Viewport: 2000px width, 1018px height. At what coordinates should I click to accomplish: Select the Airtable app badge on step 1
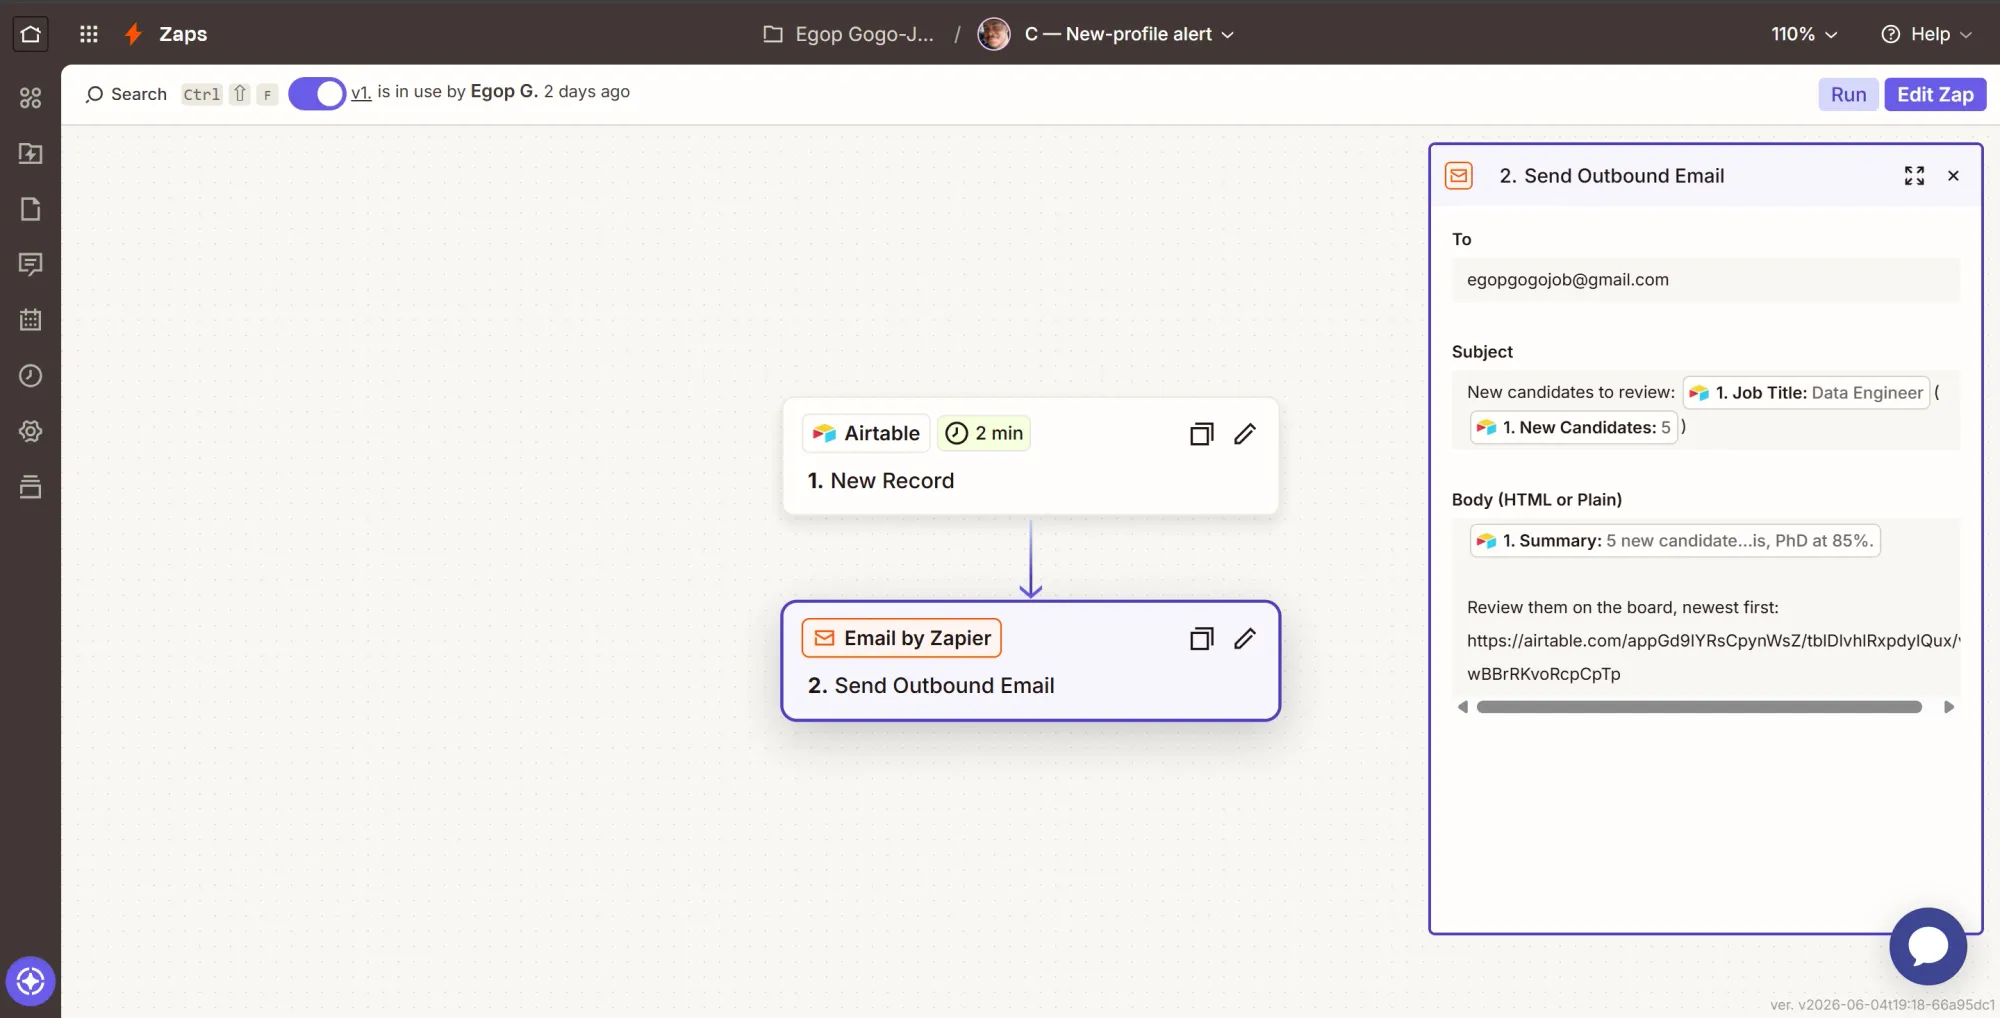pos(866,433)
